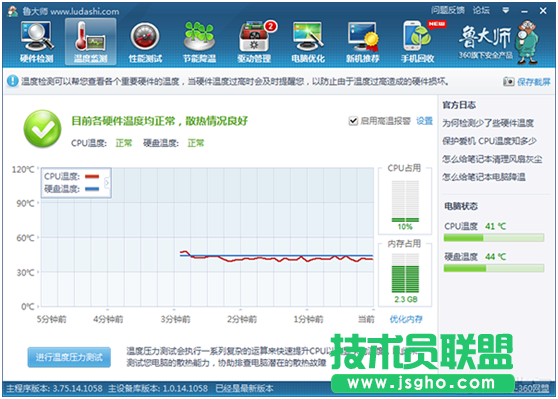Open 手机回收 phone recycling section
Screen dimensions: 558x399
[x=418, y=42]
